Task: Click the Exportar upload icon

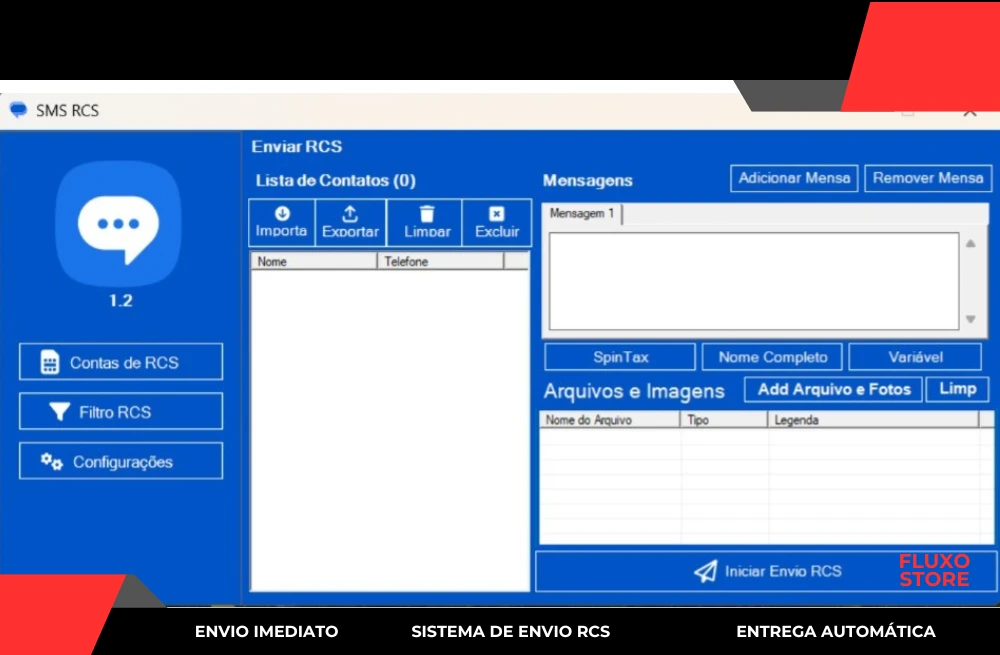Action: pos(350,214)
